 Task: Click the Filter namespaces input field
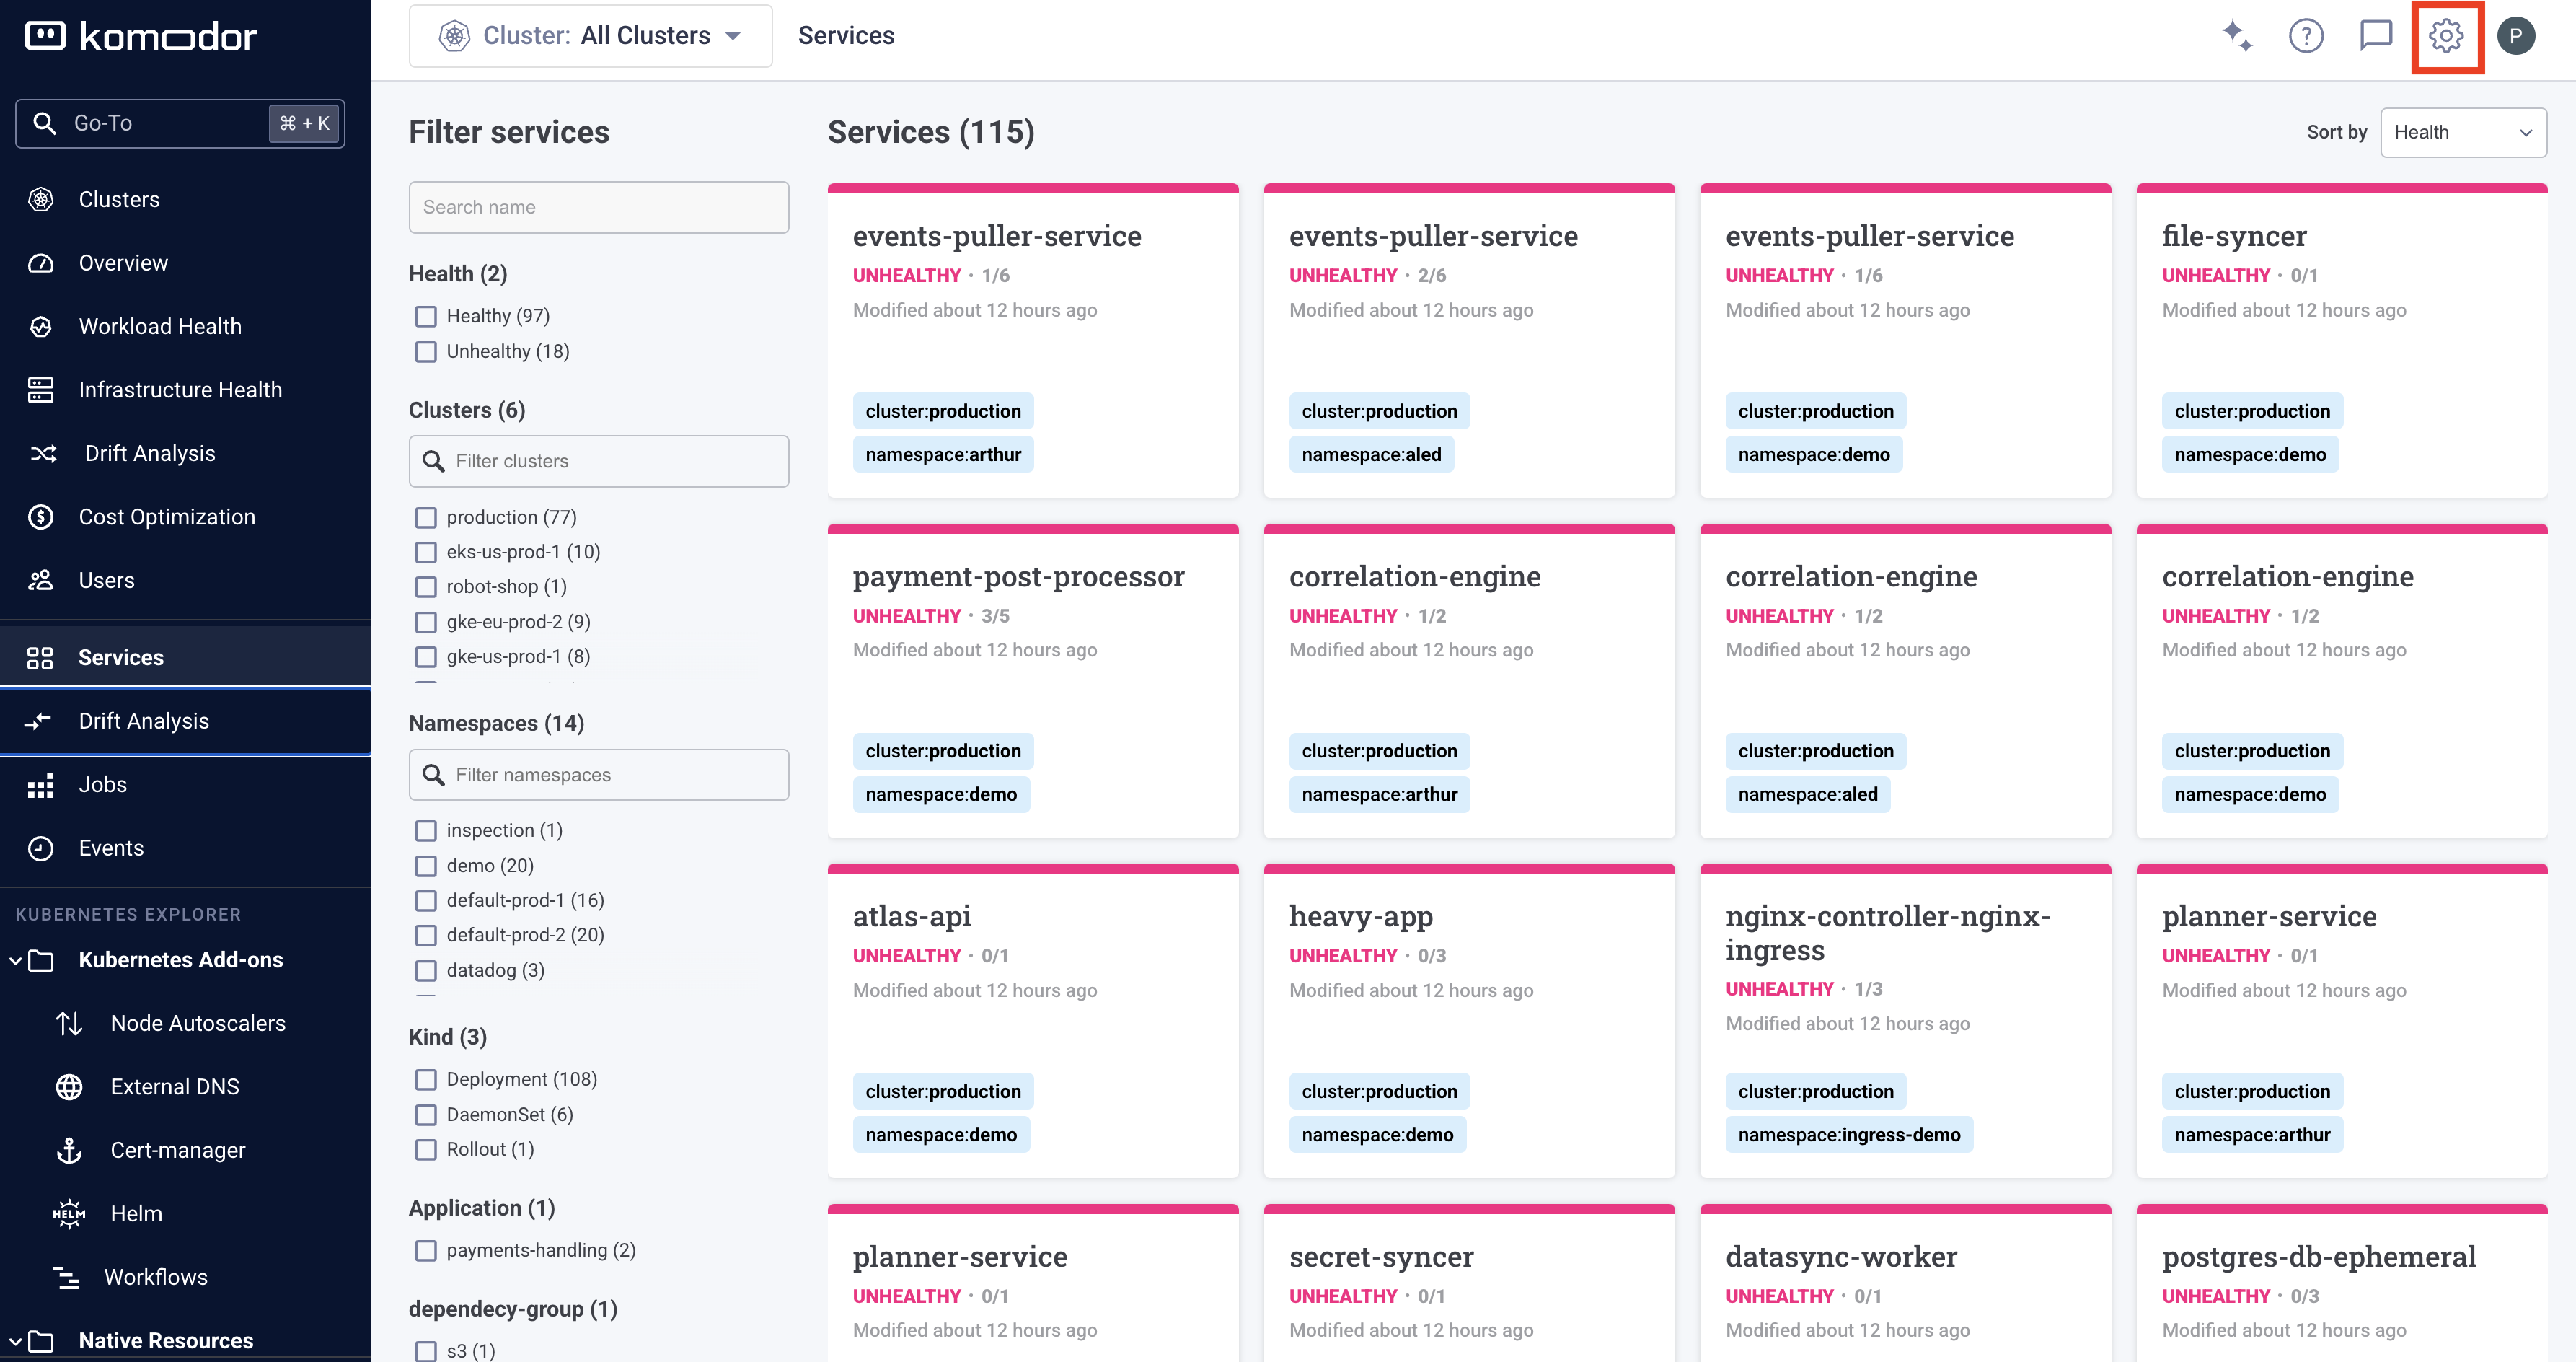coord(598,775)
